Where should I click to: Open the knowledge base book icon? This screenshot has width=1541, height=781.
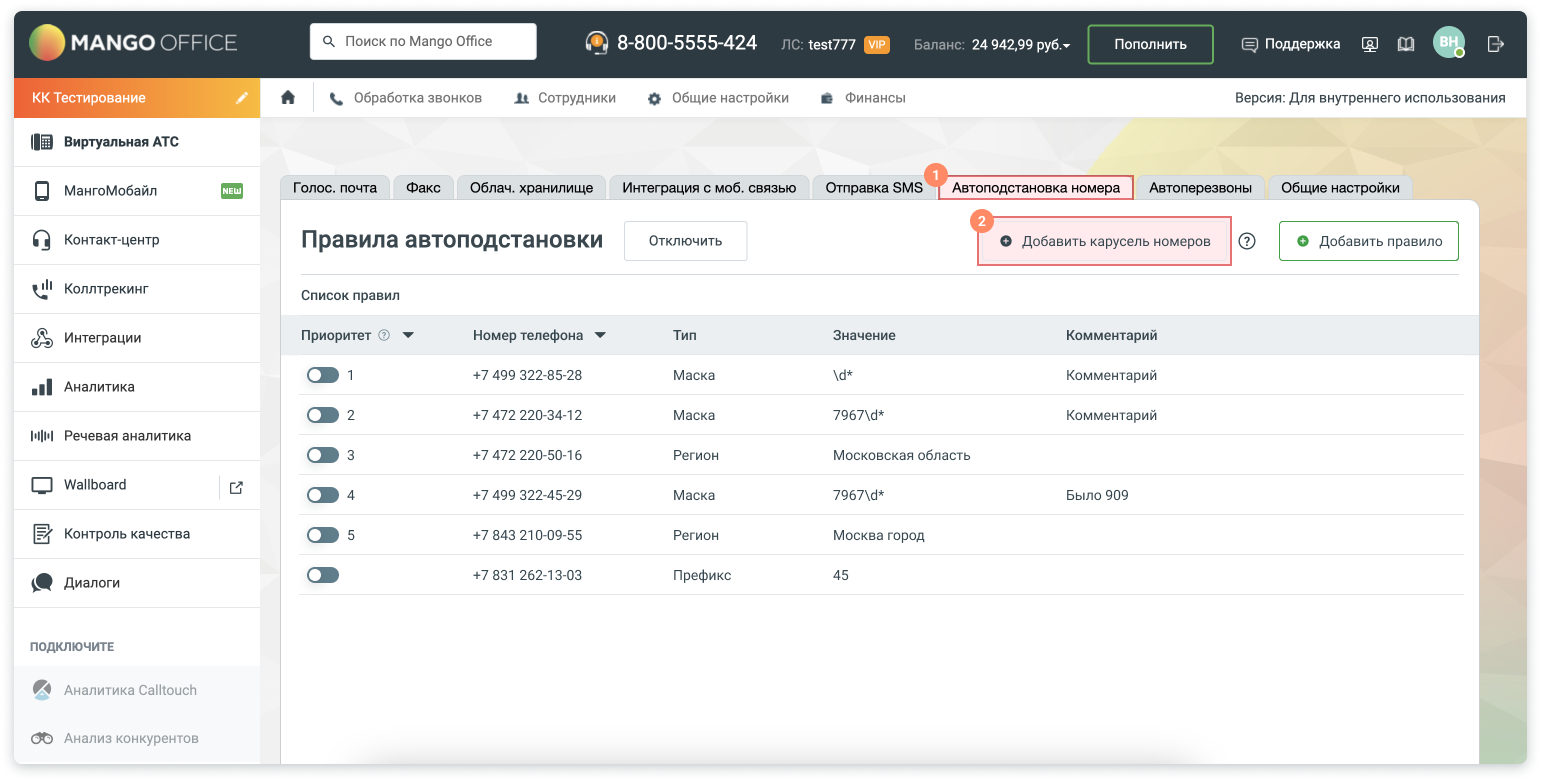[1406, 44]
